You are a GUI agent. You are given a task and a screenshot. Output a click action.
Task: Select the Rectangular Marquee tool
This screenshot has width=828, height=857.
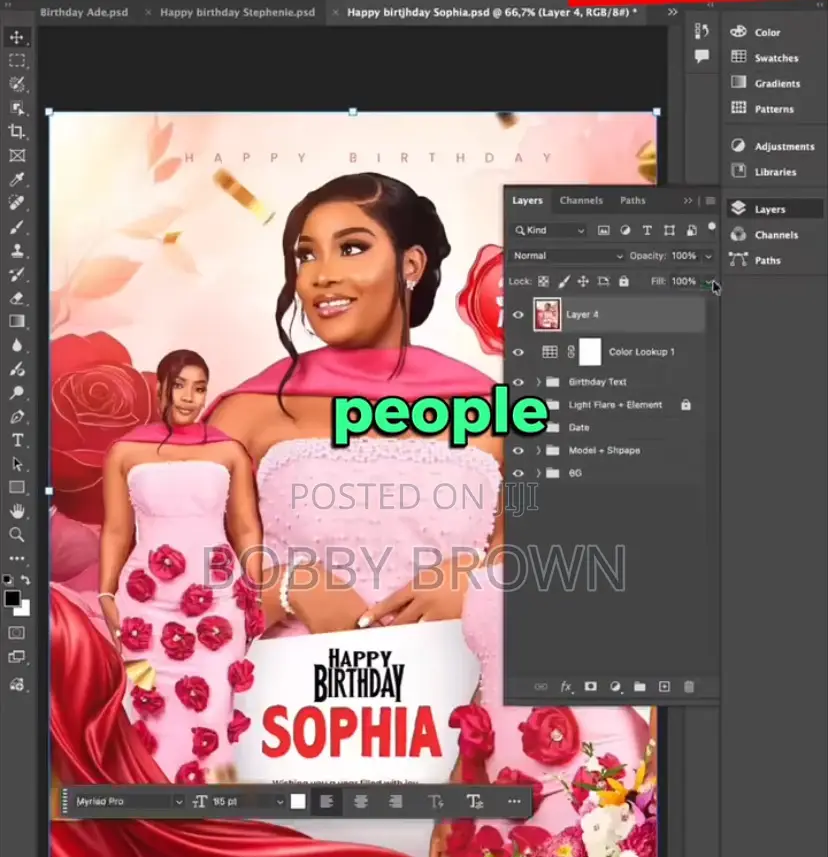[17, 61]
